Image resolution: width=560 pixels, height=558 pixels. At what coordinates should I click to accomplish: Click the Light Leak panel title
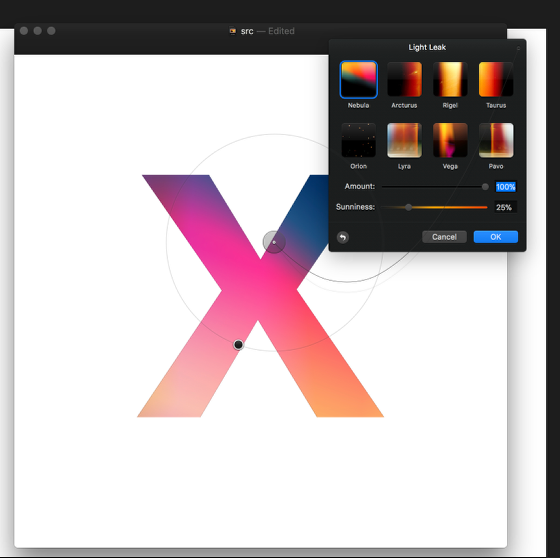click(x=427, y=47)
